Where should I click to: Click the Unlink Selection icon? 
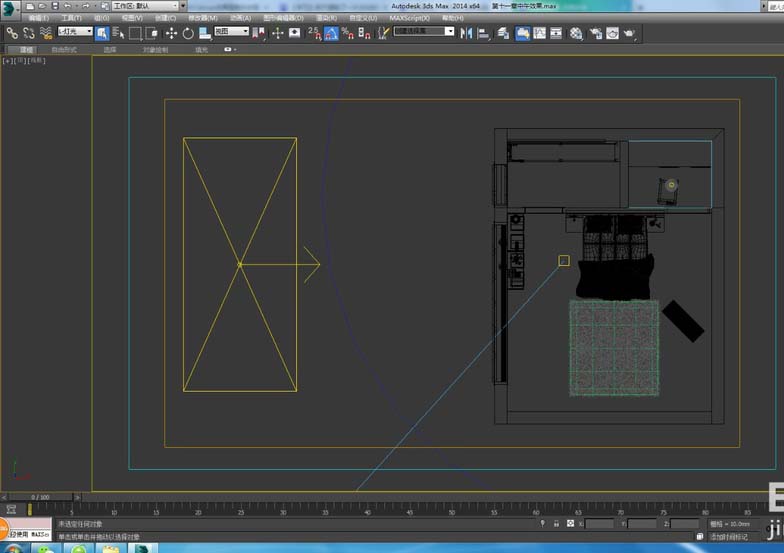[x=29, y=33]
